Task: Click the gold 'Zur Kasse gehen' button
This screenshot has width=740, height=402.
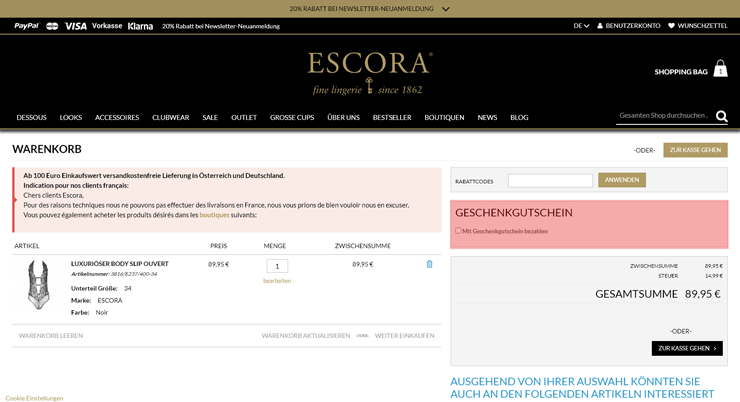Action: [695, 150]
